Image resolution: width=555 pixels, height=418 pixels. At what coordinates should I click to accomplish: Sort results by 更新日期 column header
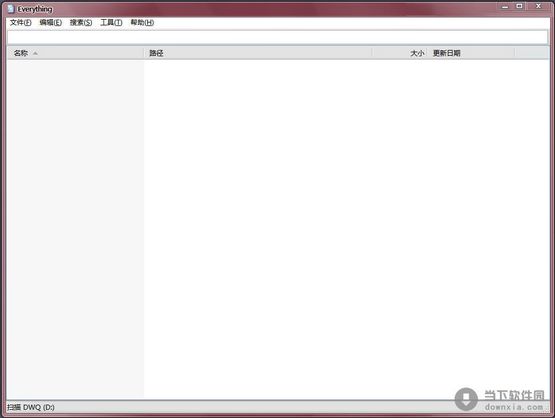pyautogui.click(x=471, y=53)
